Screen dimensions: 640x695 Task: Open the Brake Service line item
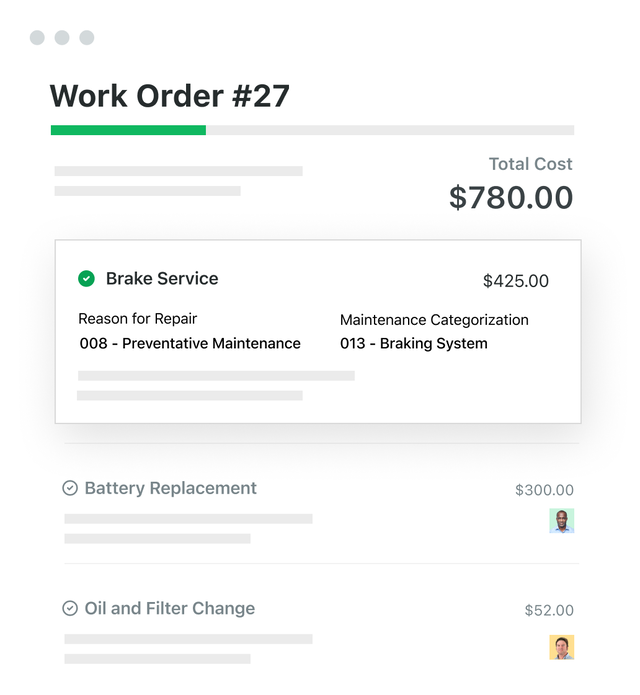coord(162,279)
